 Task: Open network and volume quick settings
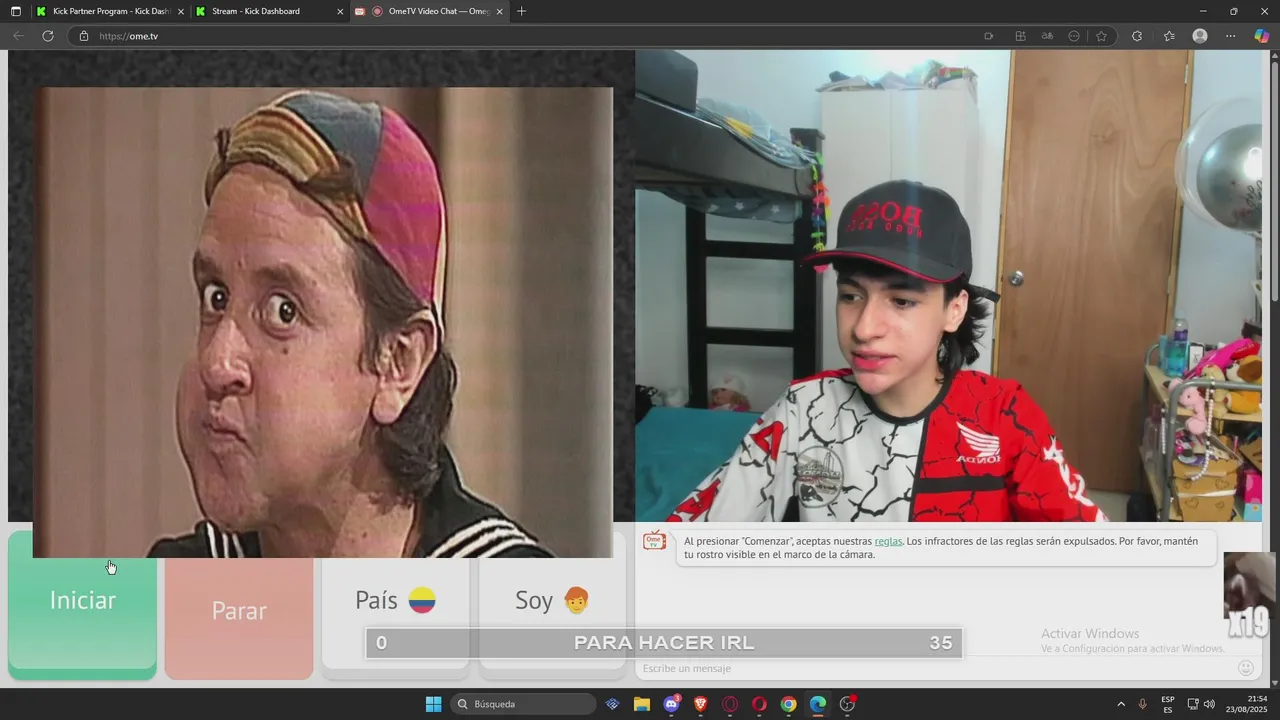[x=1201, y=704]
